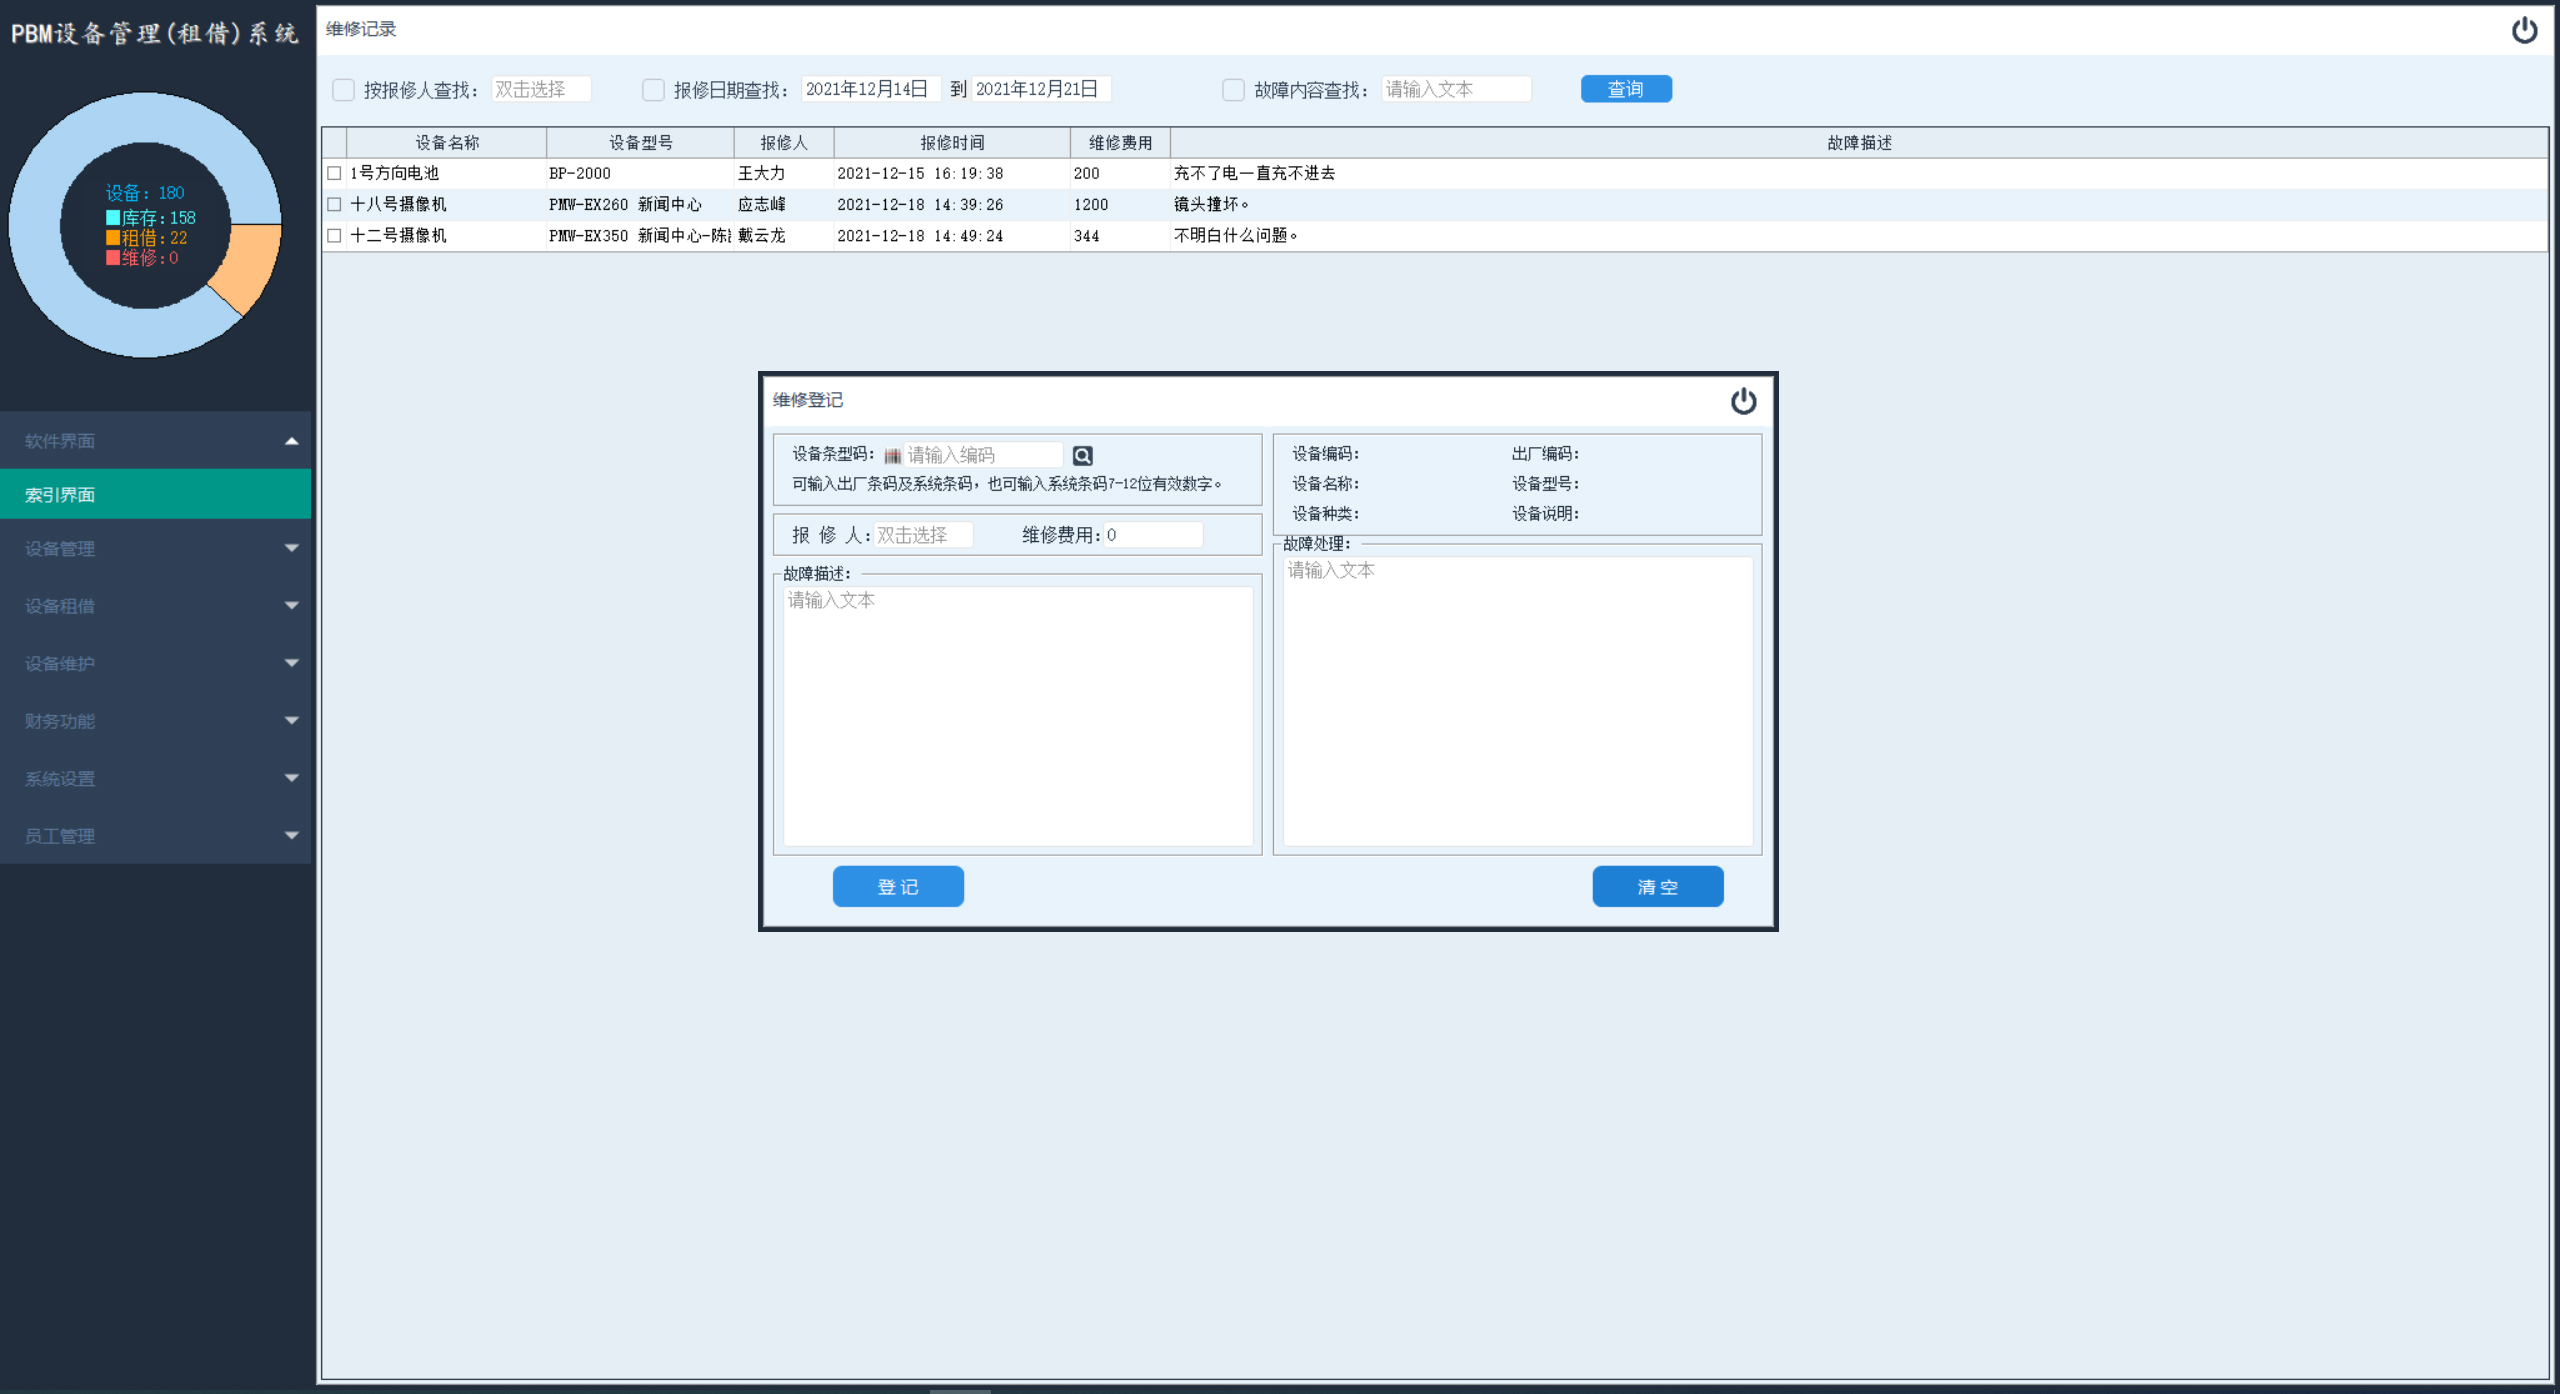Click the red 维修 legend square
This screenshot has width=2560, height=1394.
[113, 258]
